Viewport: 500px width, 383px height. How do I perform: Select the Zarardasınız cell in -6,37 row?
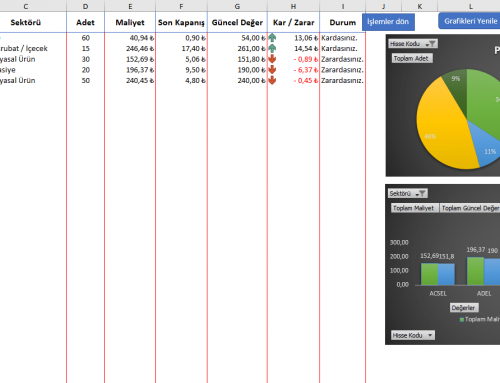(343, 70)
